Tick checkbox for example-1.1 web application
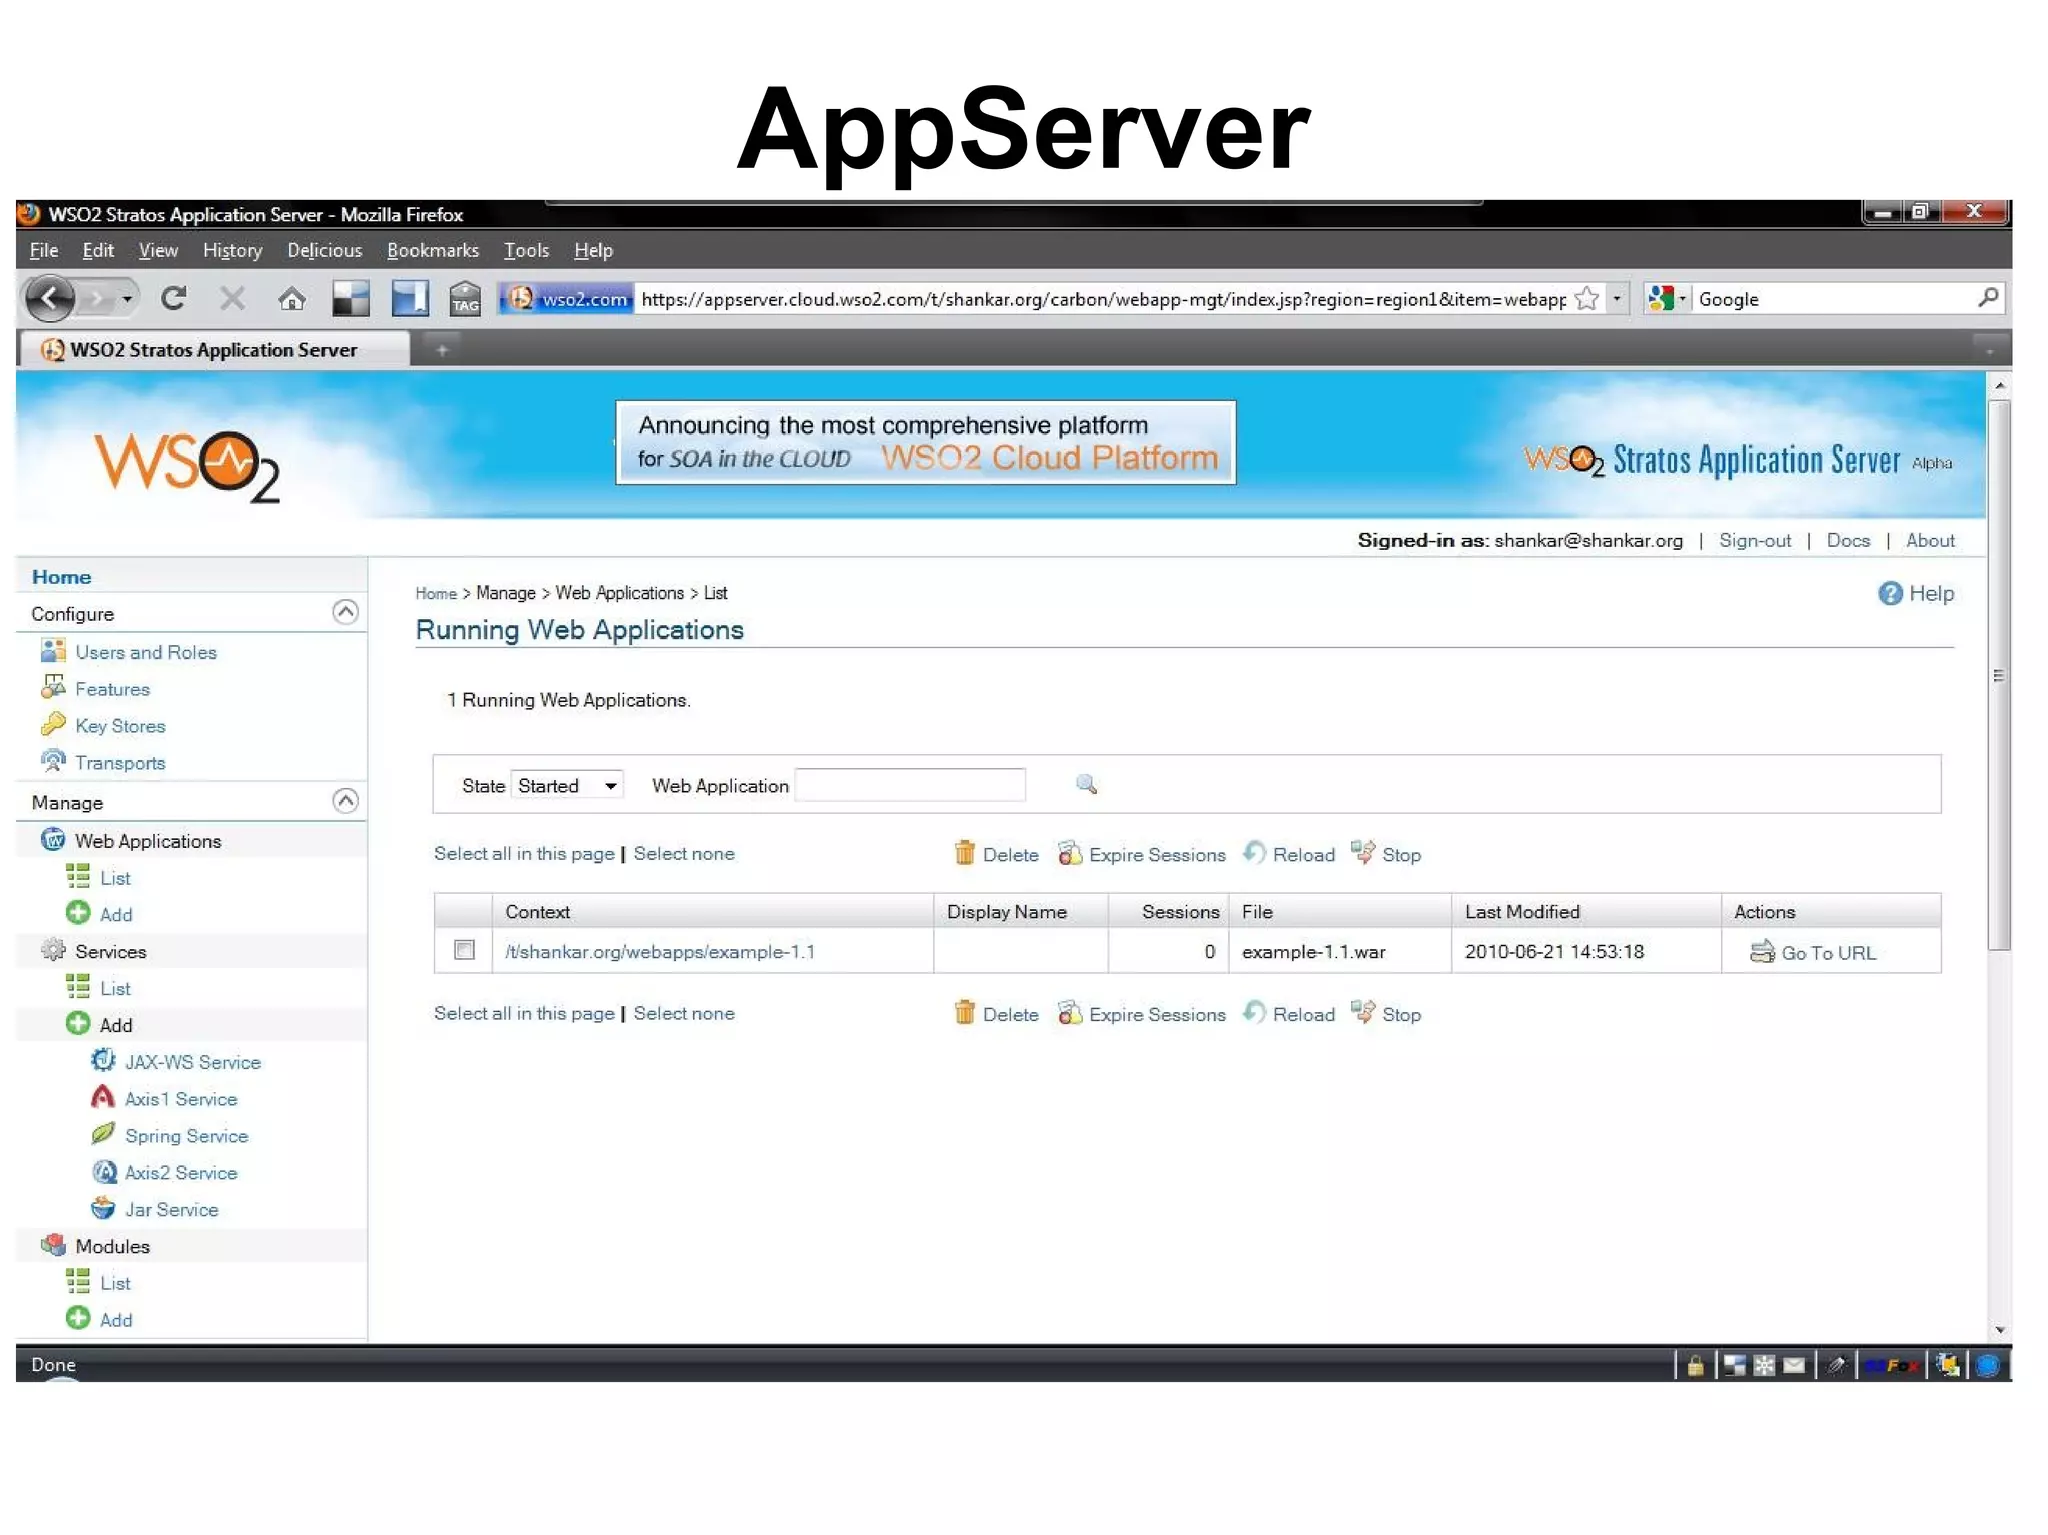 464,949
